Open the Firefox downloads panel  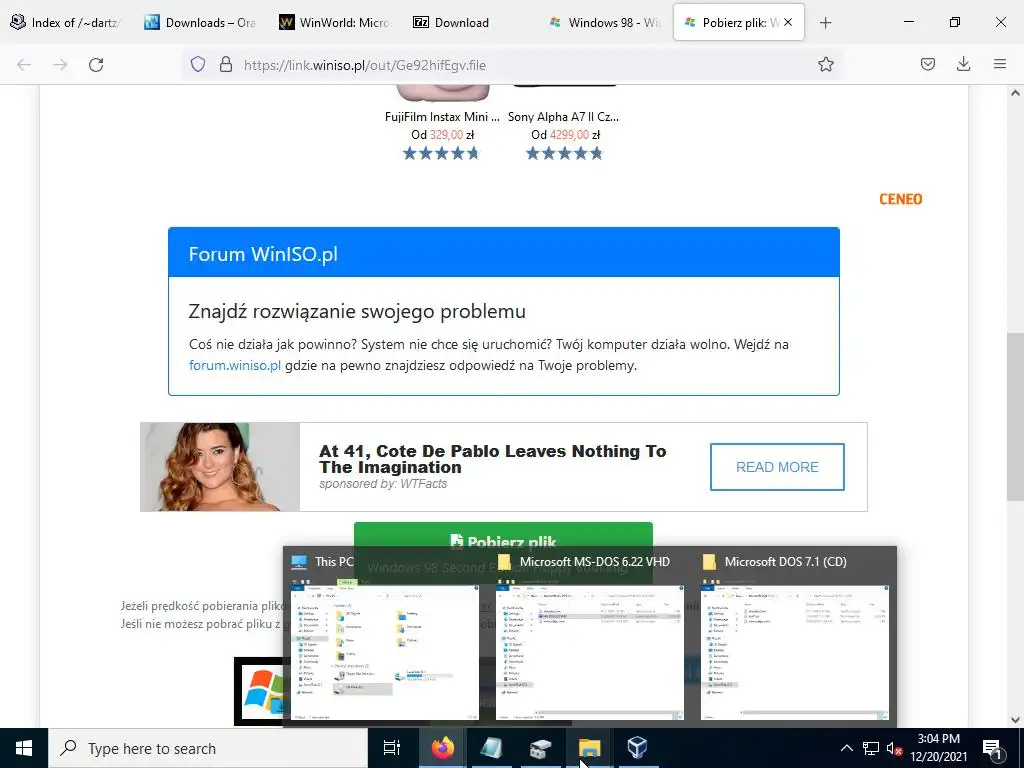[x=963, y=64]
